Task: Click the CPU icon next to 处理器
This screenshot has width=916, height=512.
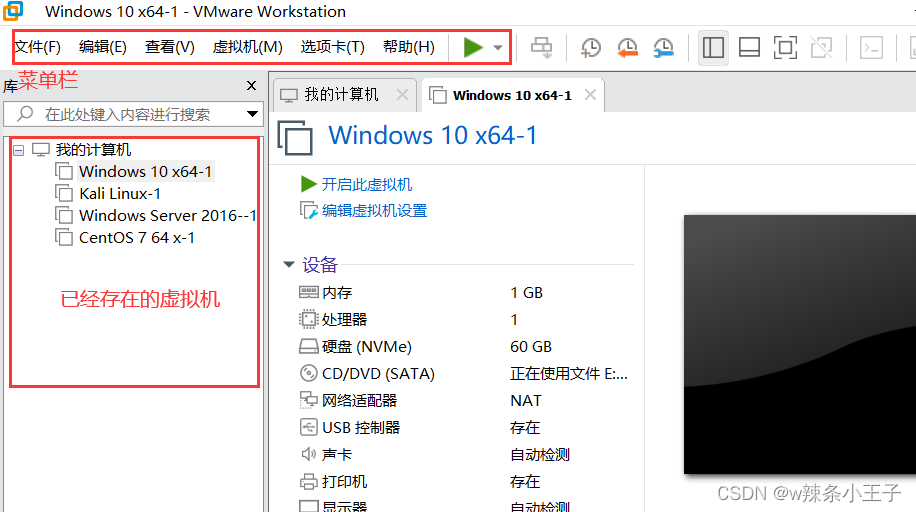Action: tap(308, 319)
